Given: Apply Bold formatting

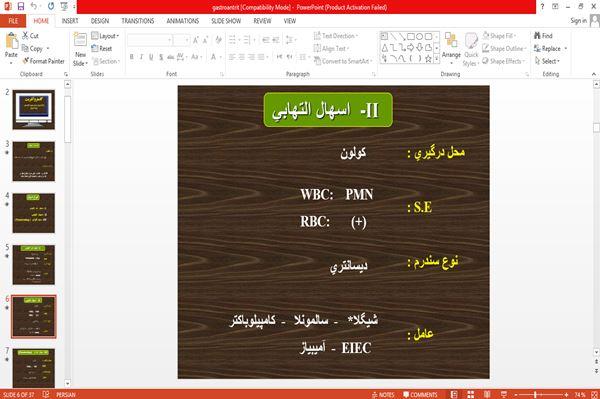Looking at the screenshot, I should [x=132, y=57].
